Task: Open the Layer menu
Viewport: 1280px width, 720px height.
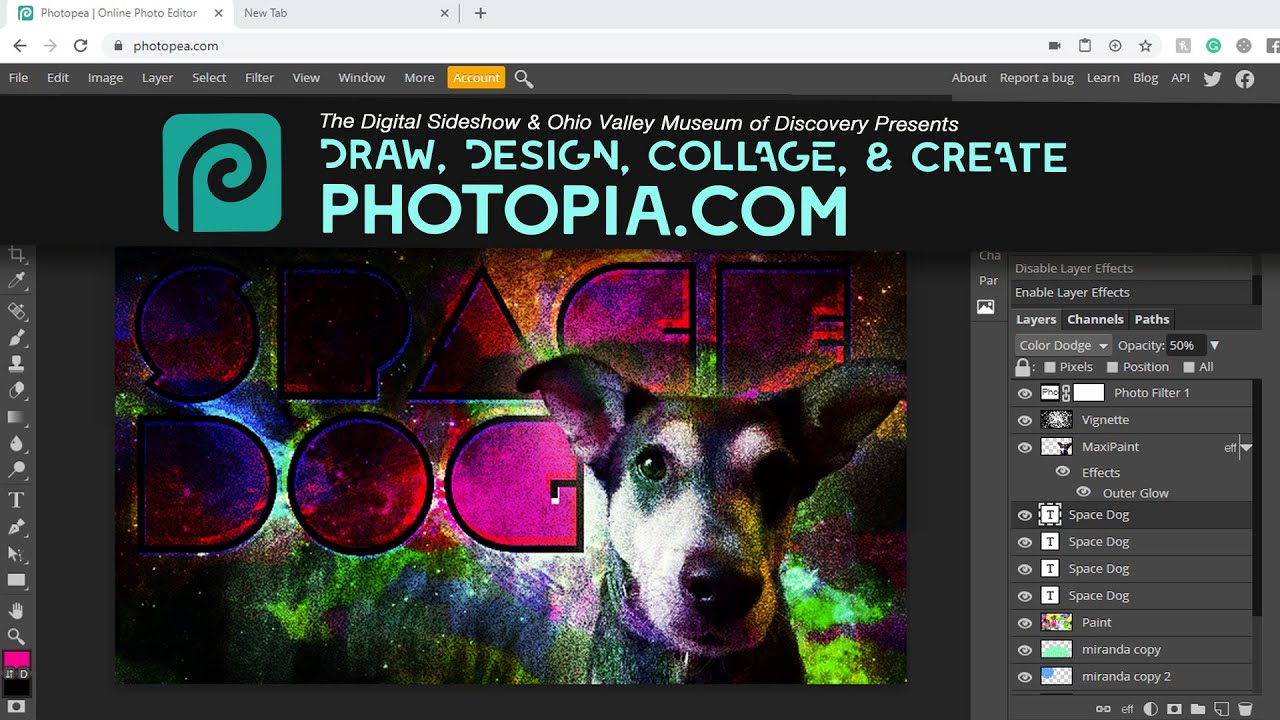Action: (x=157, y=78)
